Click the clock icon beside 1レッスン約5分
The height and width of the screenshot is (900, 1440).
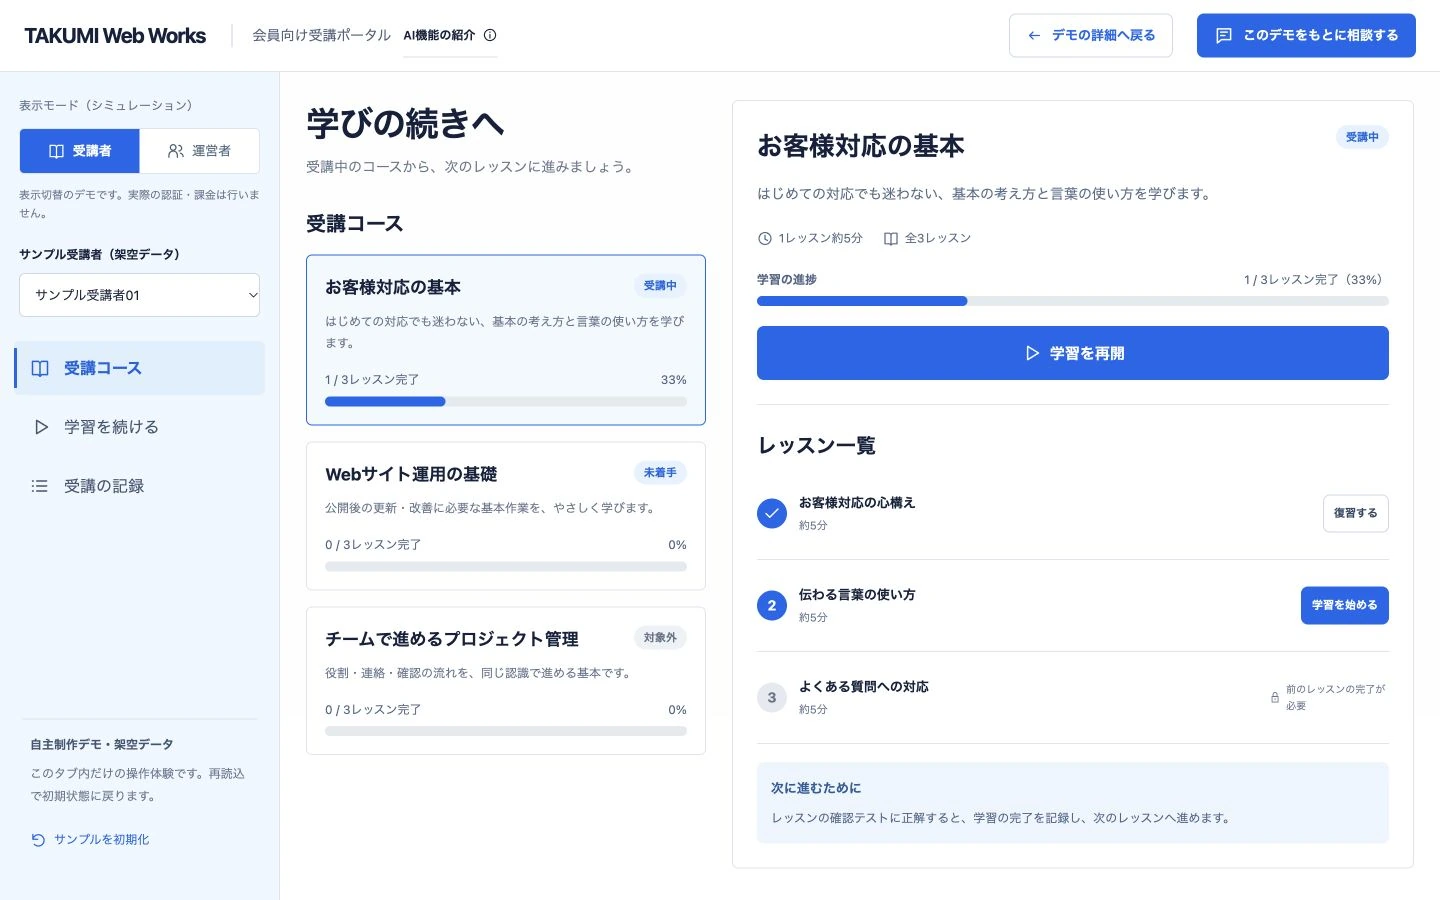(765, 238)
